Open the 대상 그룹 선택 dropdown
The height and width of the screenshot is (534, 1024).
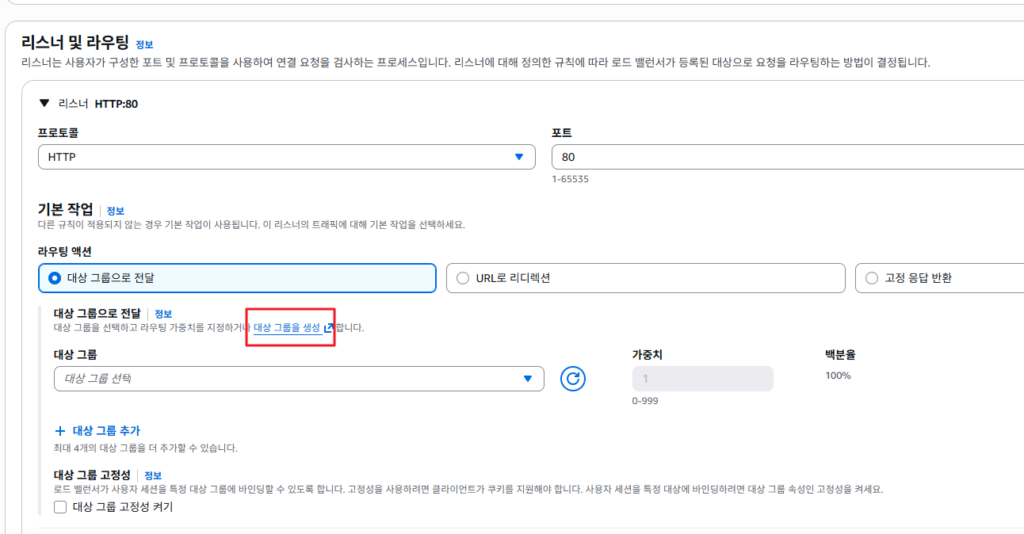[x=299, y=379]
